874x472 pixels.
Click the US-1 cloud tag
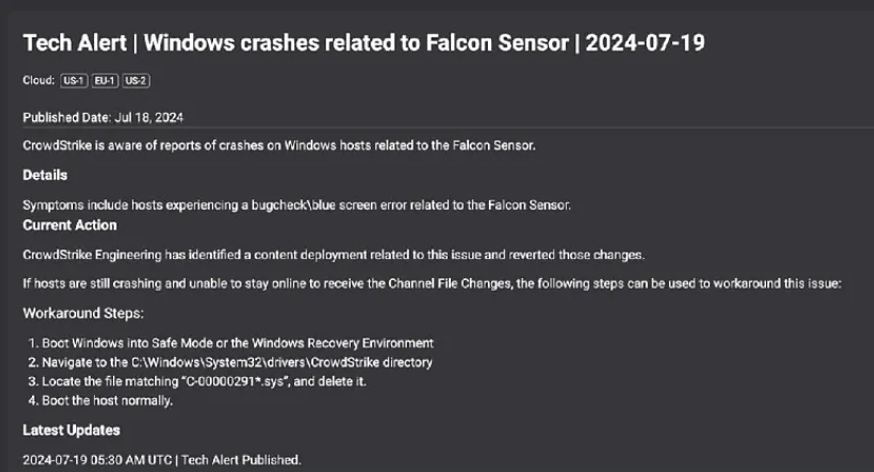point(75,80)
